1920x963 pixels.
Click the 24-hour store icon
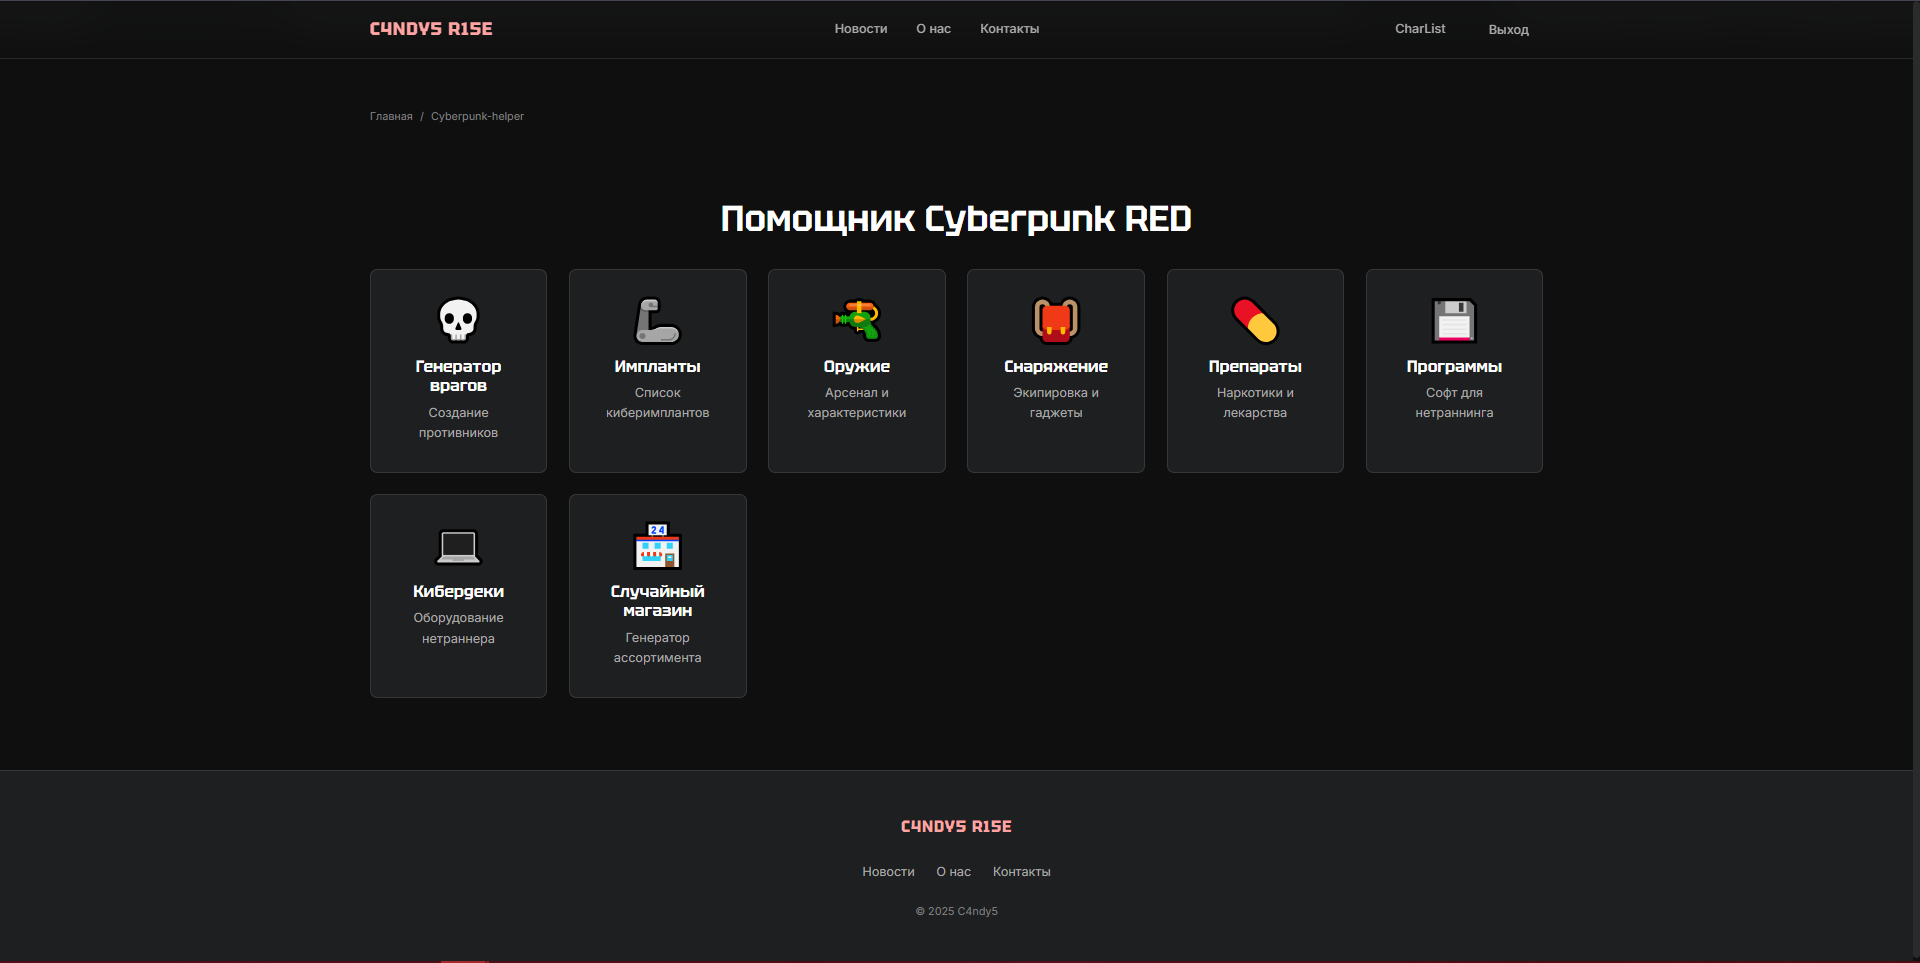(657, 546)
